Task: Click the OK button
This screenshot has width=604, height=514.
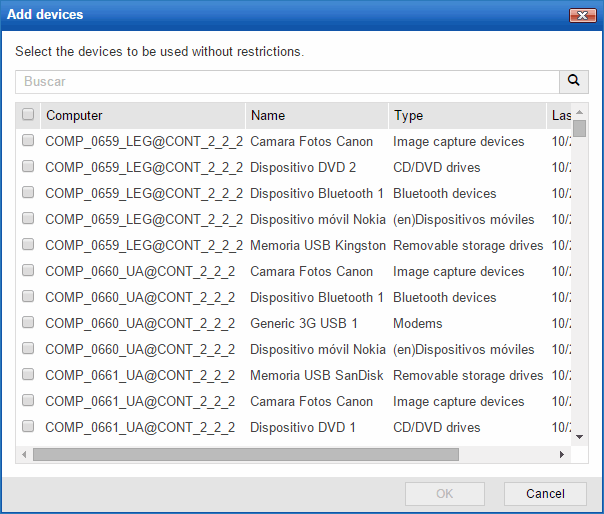Action: pos(445,493)
